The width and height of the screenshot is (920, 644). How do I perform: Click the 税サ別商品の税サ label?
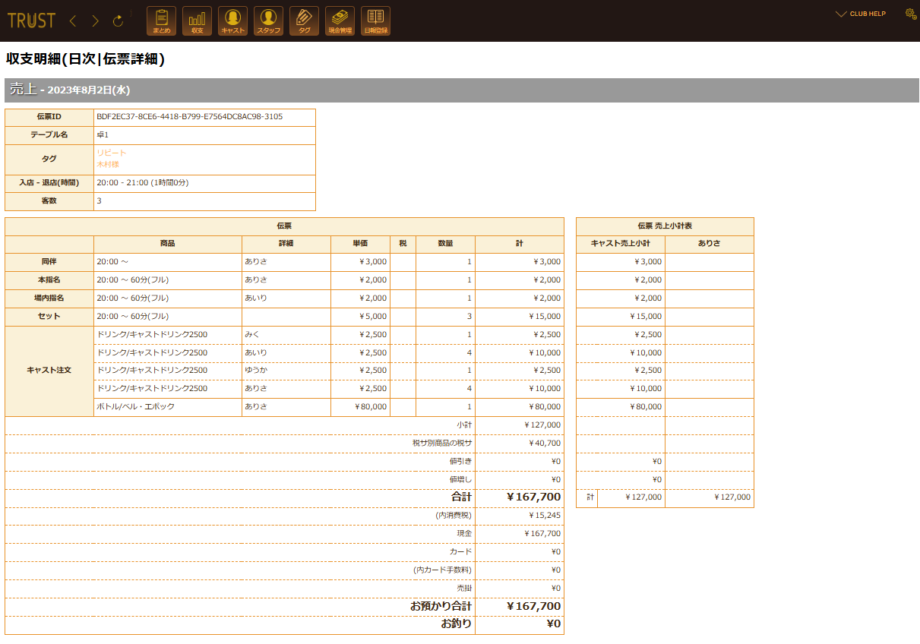pyautogui.click(x=442, y=443)
